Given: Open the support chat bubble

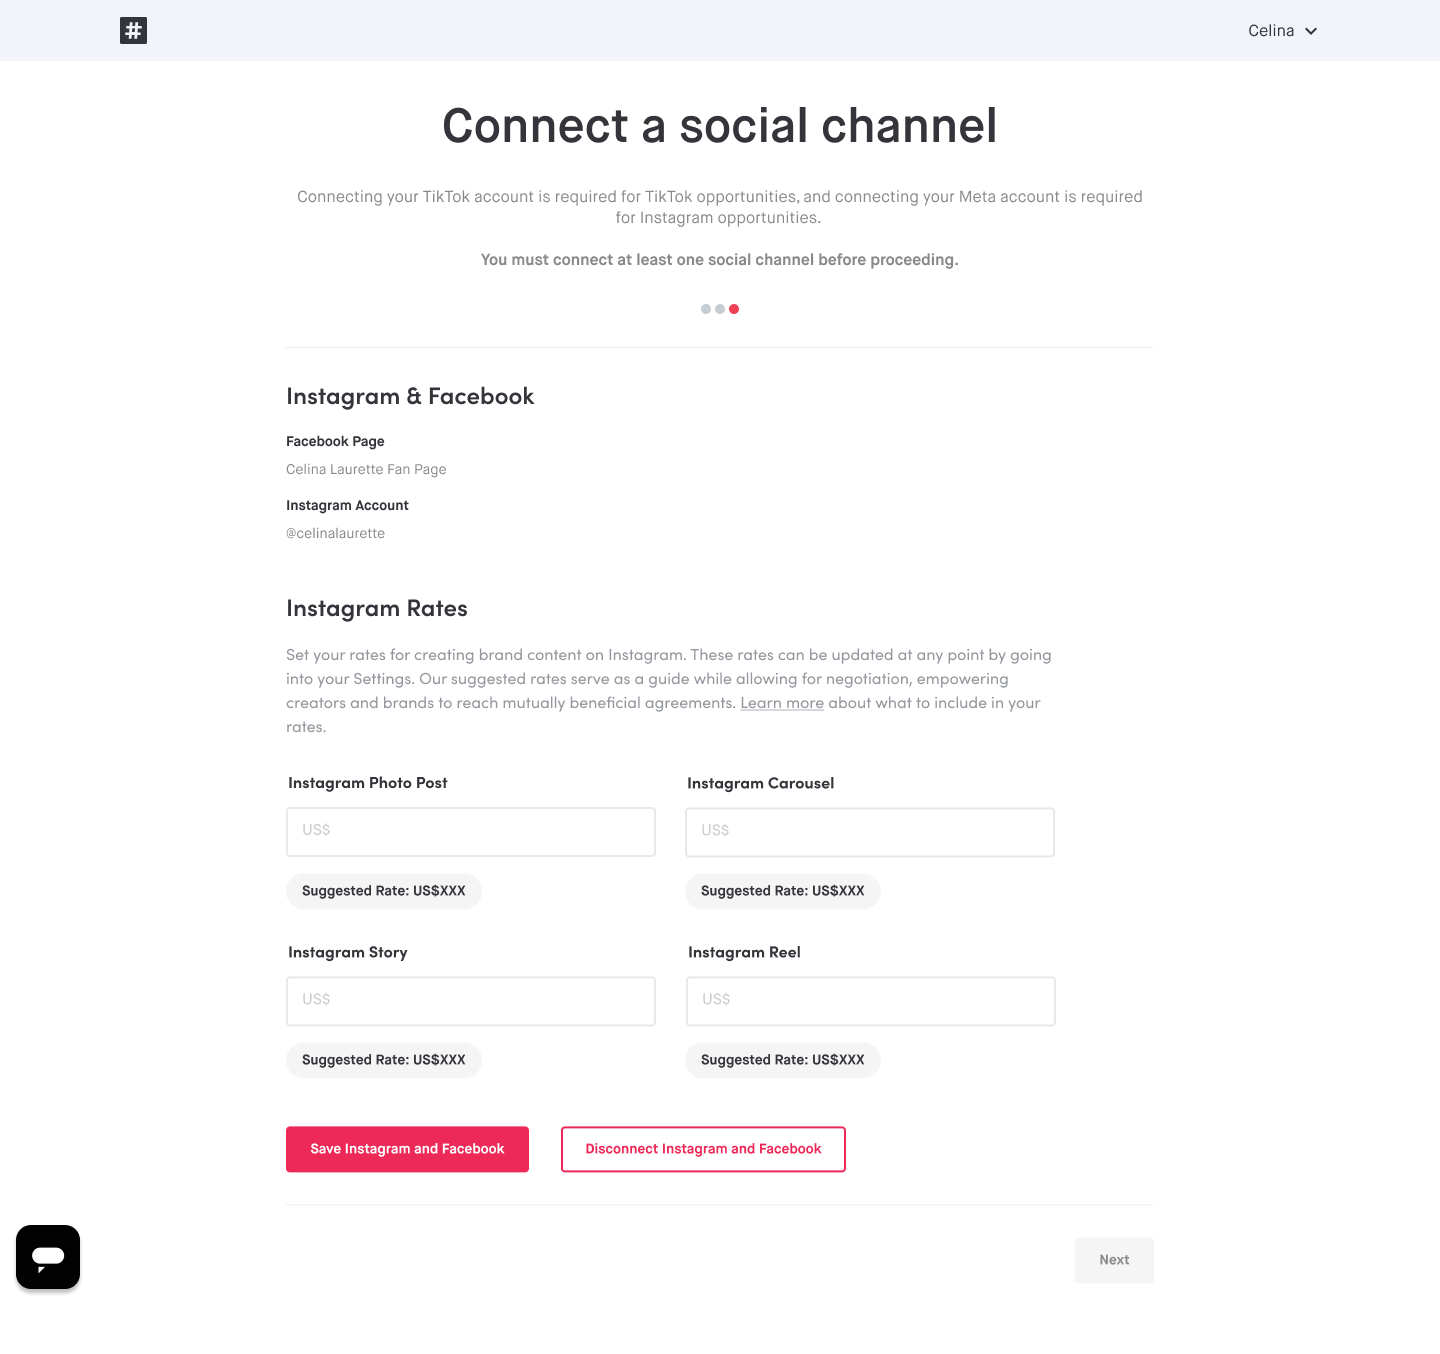Looking at the screenshot, I should click(47, 1256).
